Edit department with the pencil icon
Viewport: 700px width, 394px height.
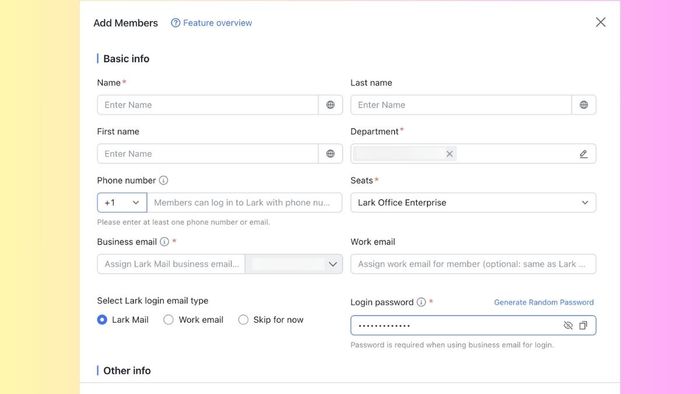coord(583,154)
